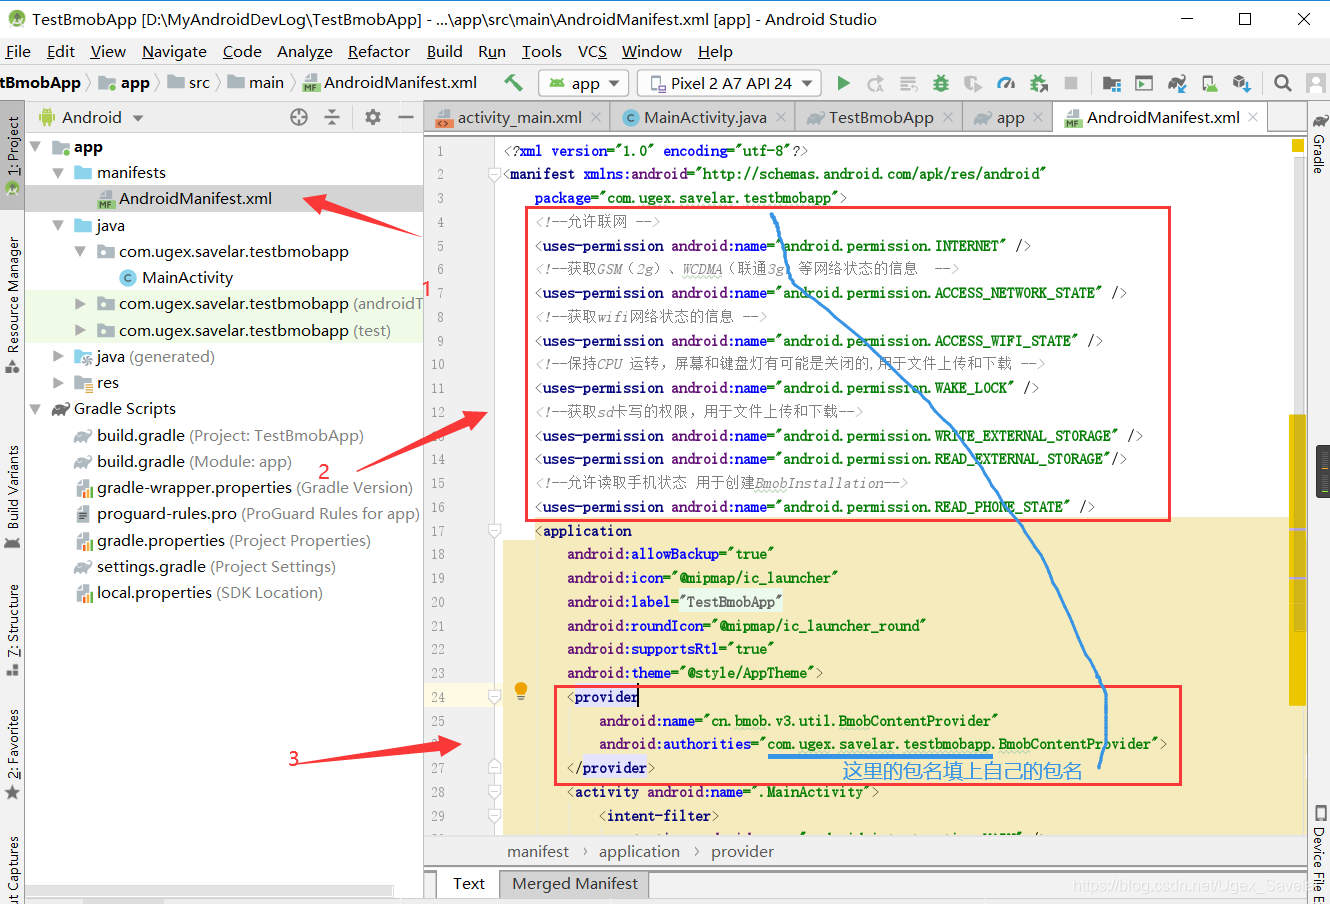Open the VCS menu
Screen dimensions: 1330x904
click(592, 52)
